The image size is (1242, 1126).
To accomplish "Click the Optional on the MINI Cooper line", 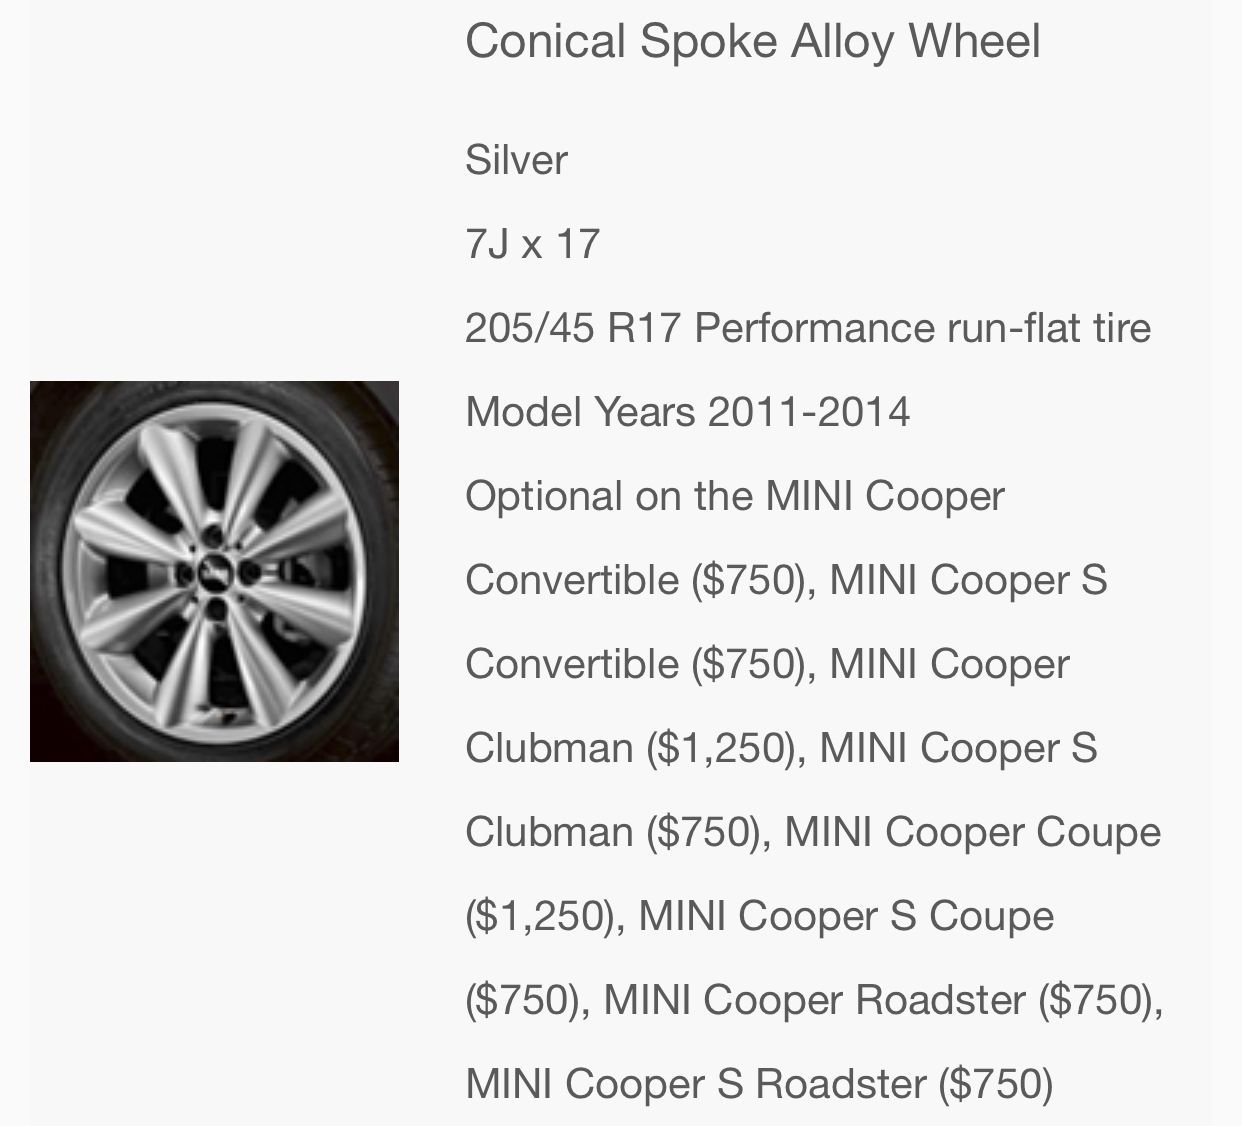I will tap(734, 496).
